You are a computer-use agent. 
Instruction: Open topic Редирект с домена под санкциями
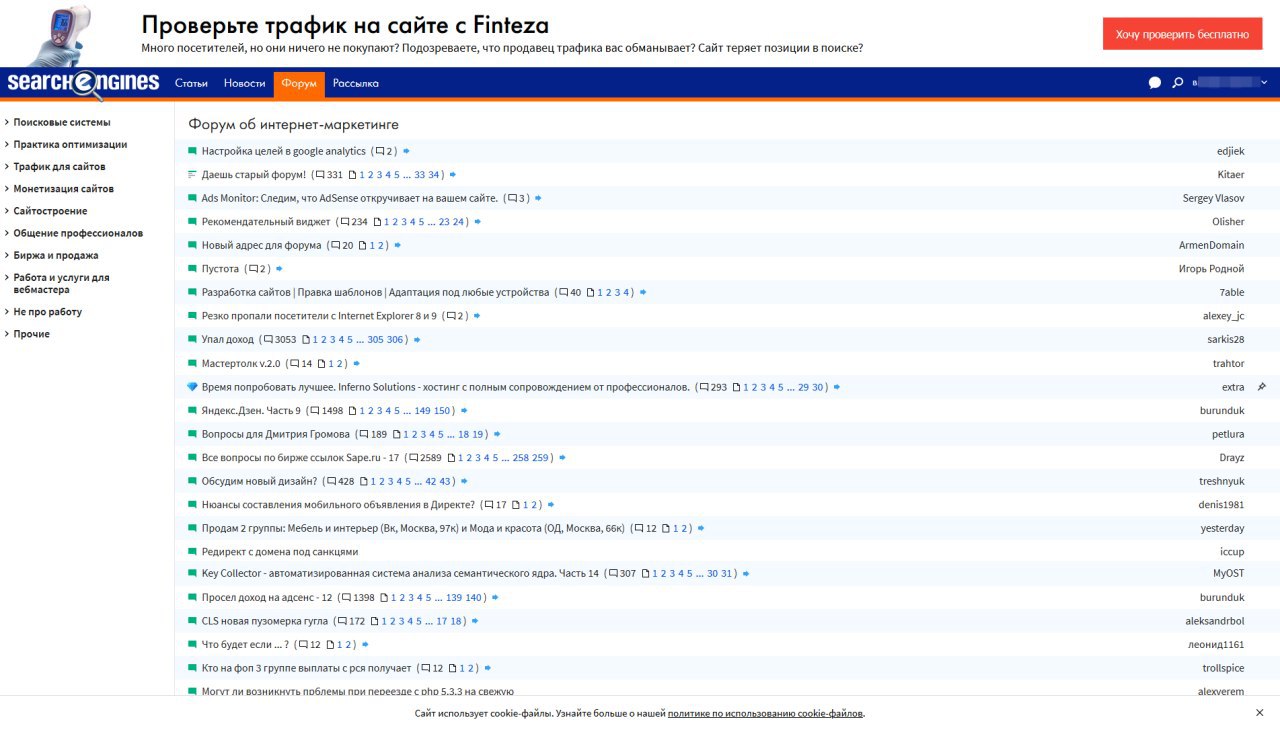(280, 551)
